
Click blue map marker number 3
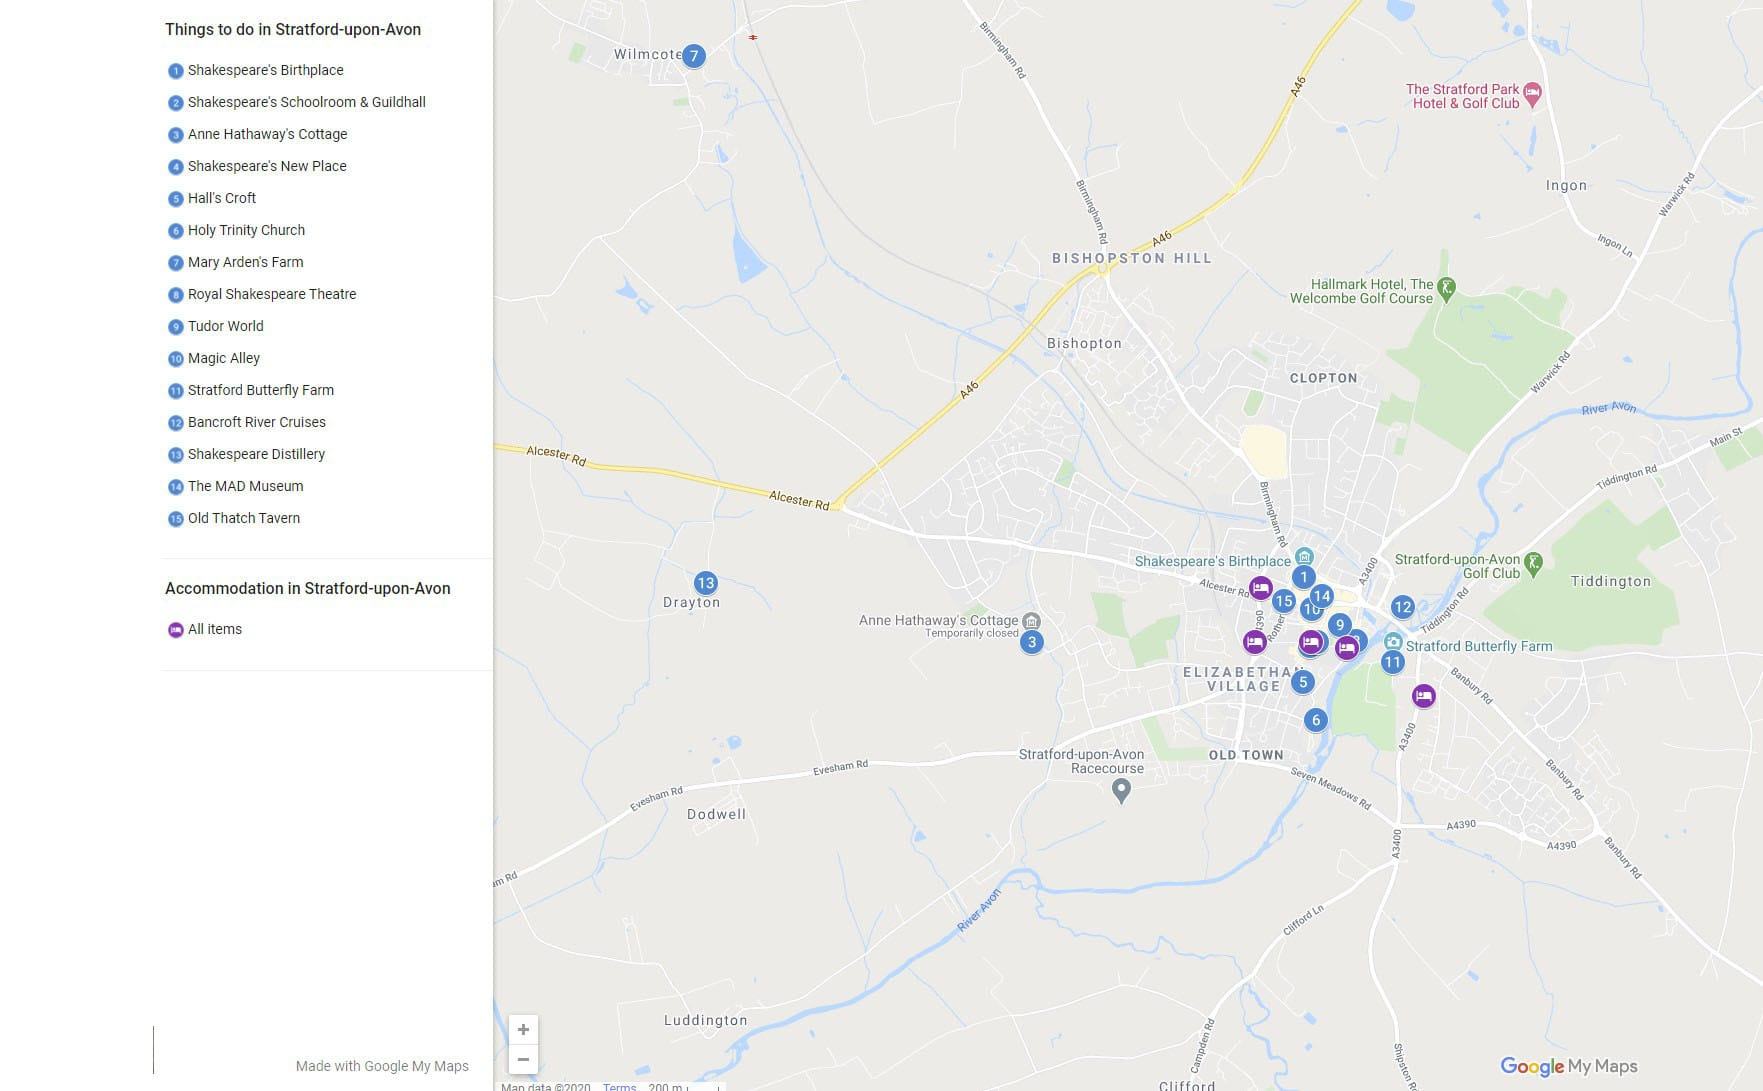1032,642
